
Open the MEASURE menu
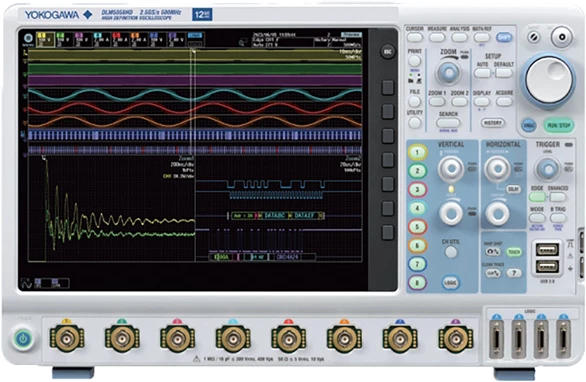(437, 37)
